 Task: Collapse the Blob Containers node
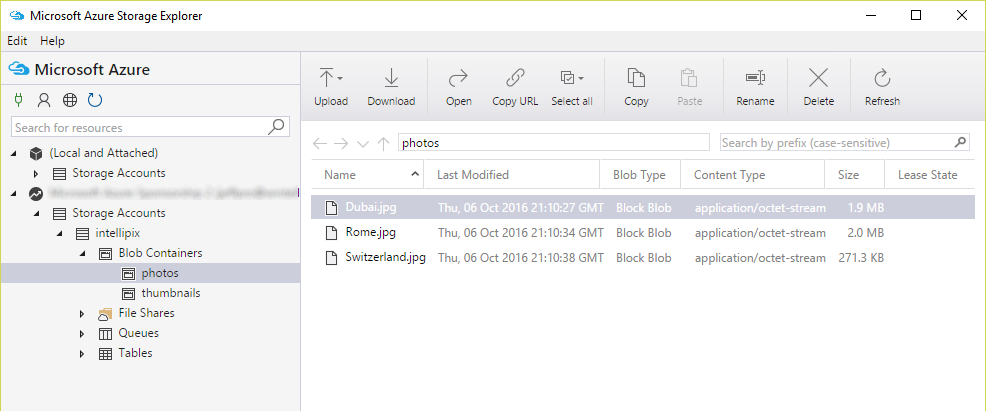tap(82, 254)
